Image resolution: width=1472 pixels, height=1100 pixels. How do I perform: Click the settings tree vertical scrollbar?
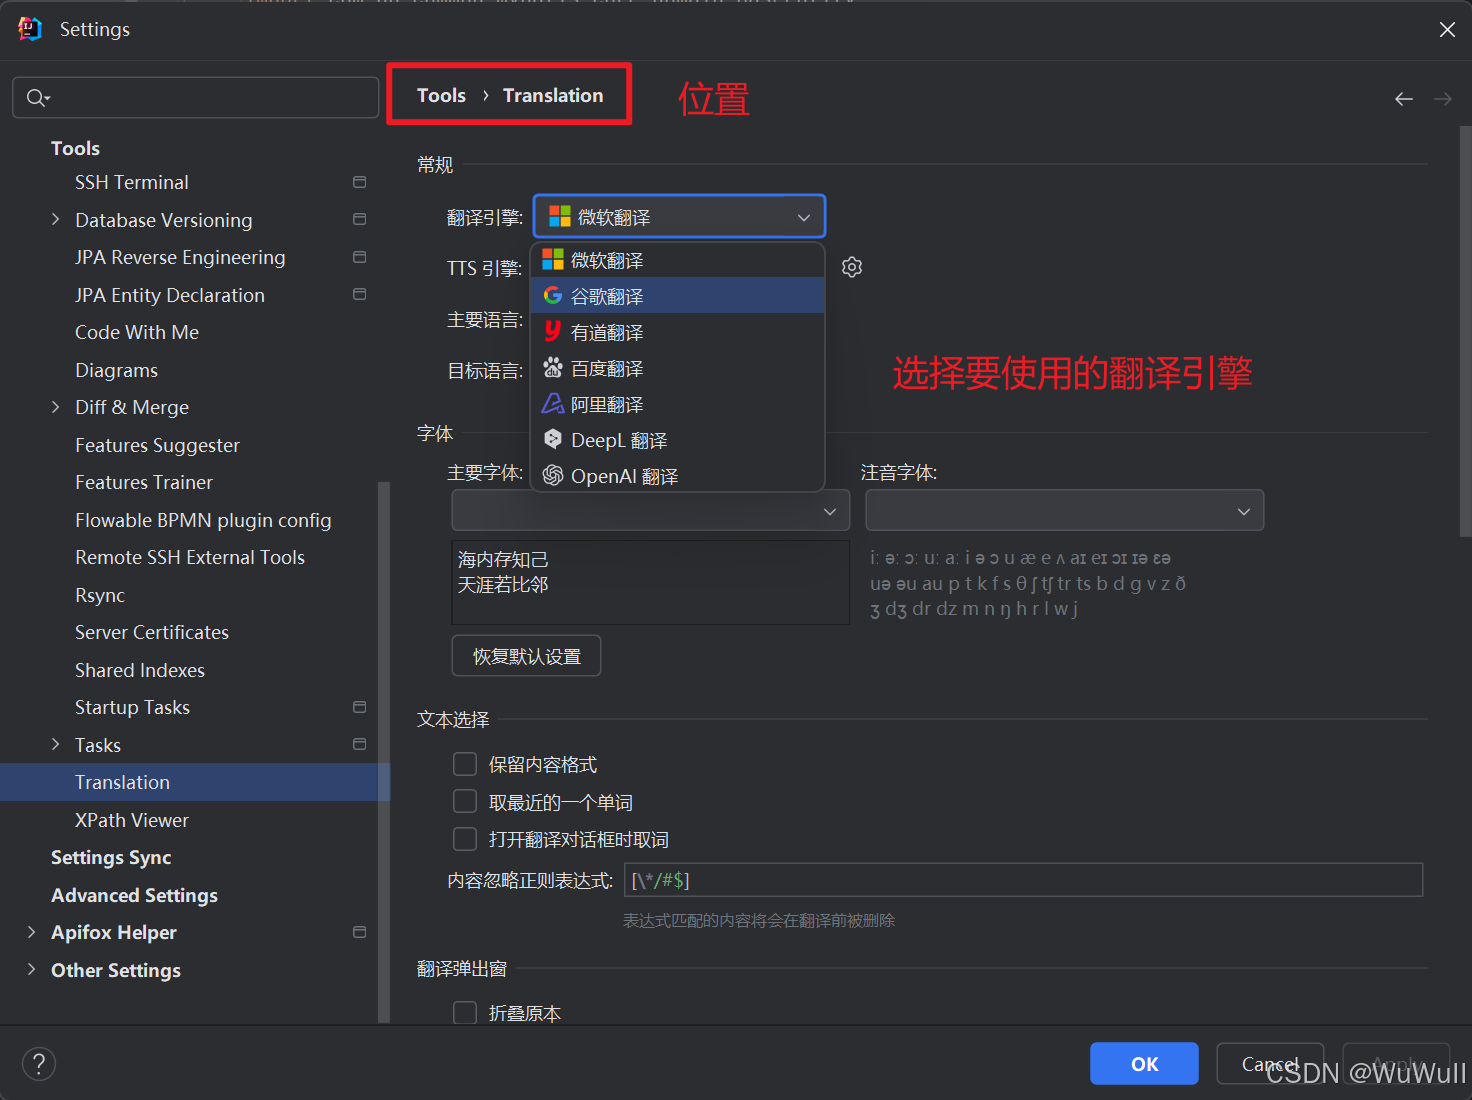coord(384,752)
